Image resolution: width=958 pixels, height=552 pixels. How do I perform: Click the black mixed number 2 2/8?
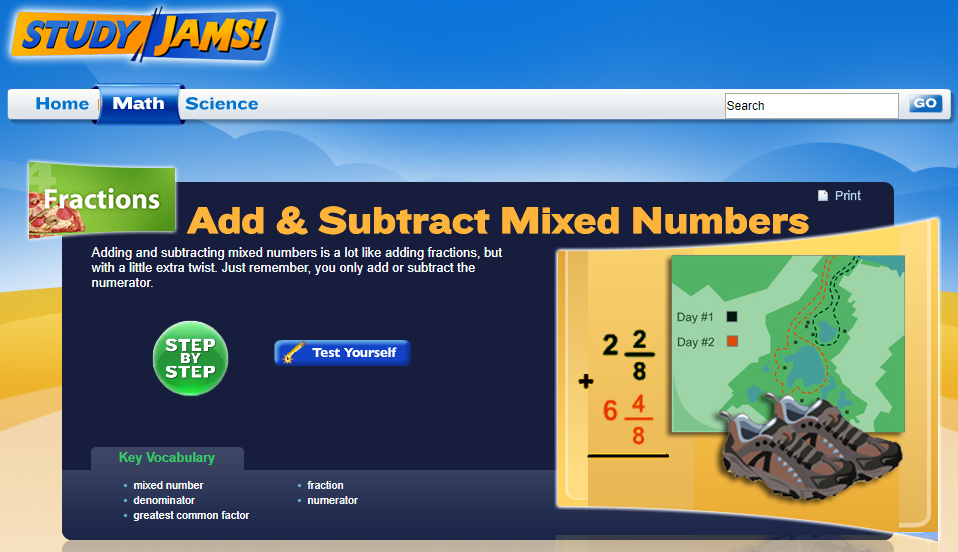[628, 355]
